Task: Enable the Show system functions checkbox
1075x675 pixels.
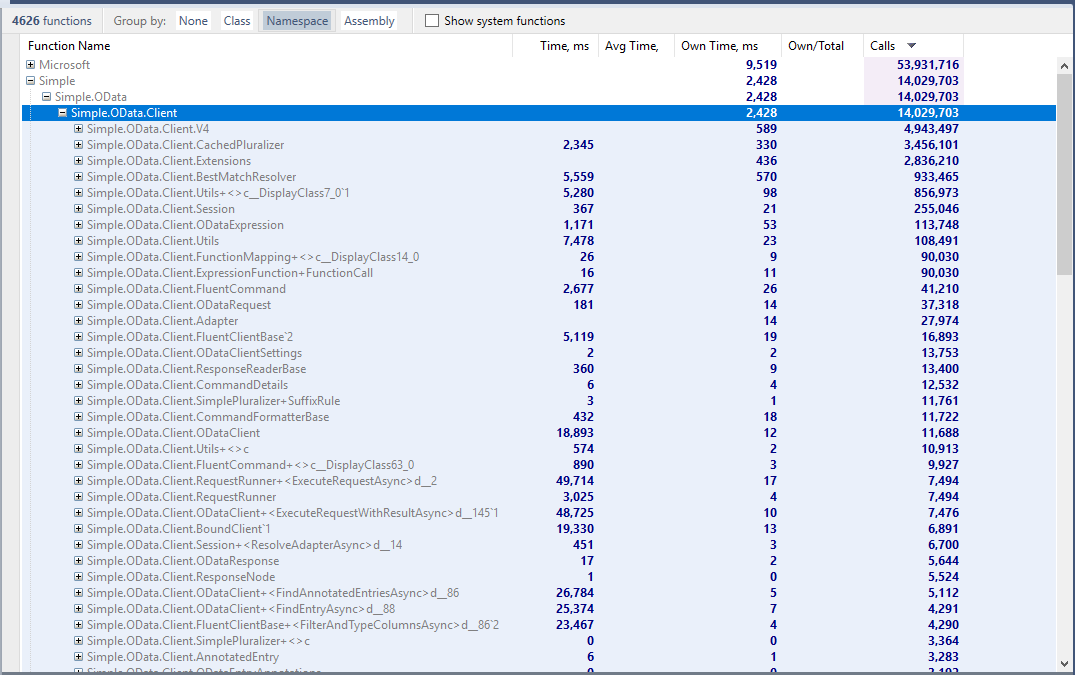Action: coord(431,20)
